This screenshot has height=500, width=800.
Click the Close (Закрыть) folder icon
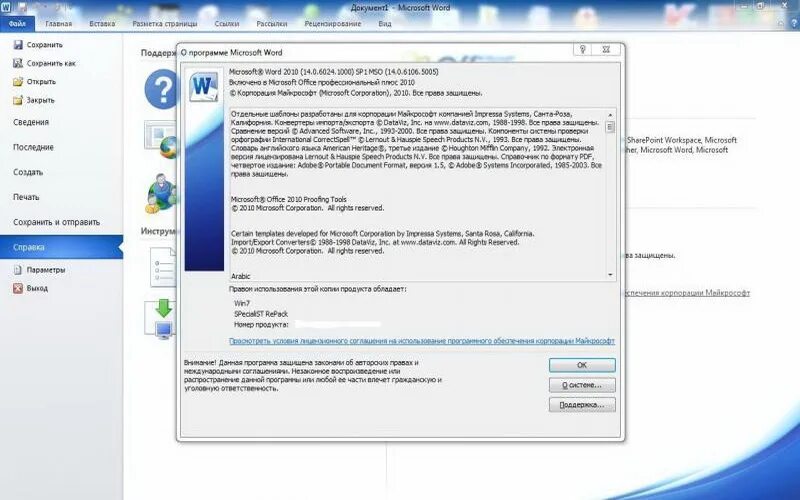[x=18, y=100]
